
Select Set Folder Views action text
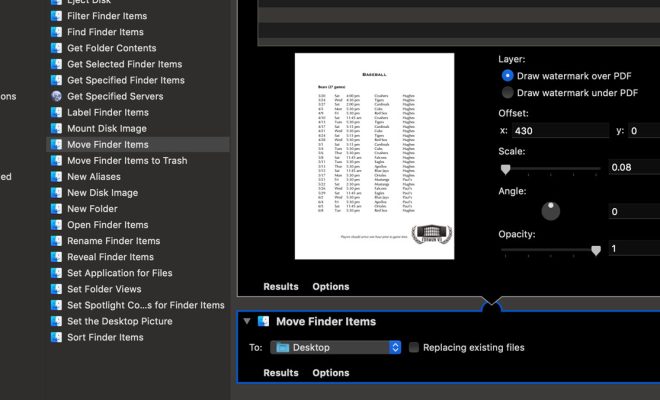[104, 289]
